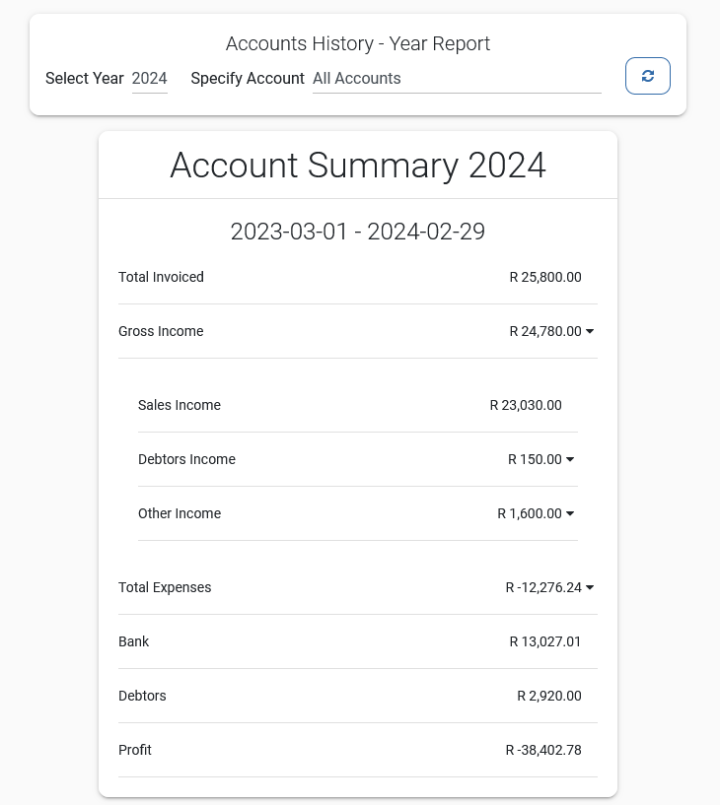The width and height of the screenshot is (720, 805).
Task: Expand the Debtors Income amount arrow
Action: tap(570, 459)
